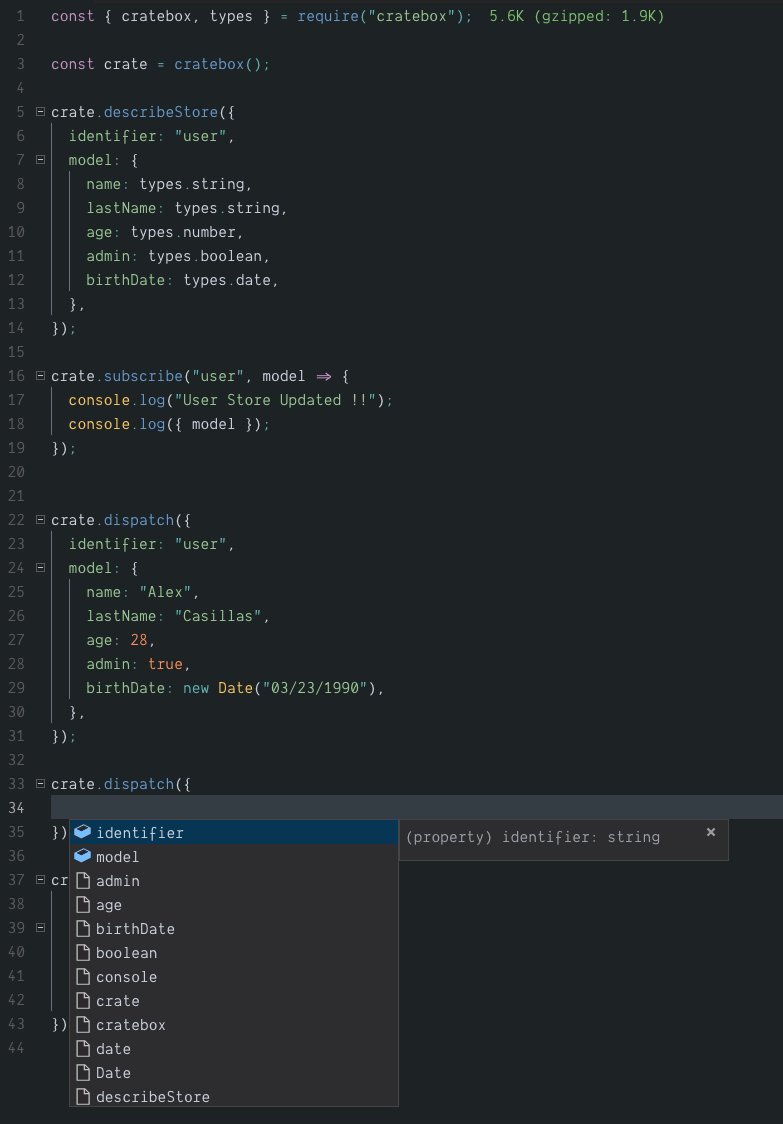Place cursor on empty line 34

click(x=417, y=808)
